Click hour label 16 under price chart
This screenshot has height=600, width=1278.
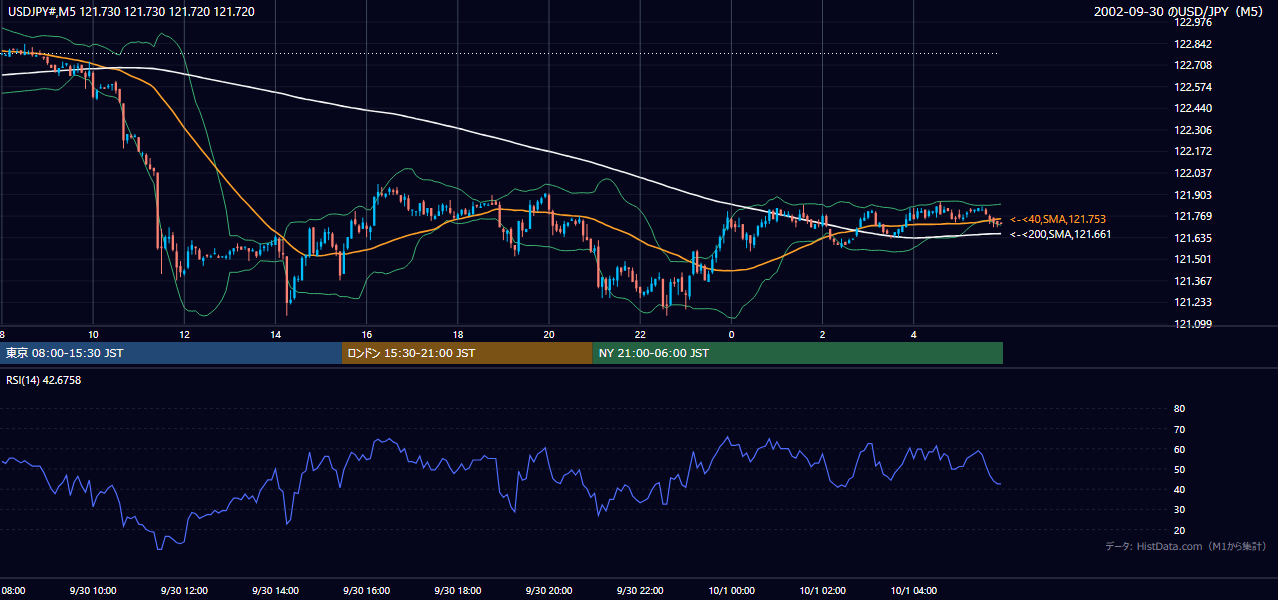(x=367, y=334)
